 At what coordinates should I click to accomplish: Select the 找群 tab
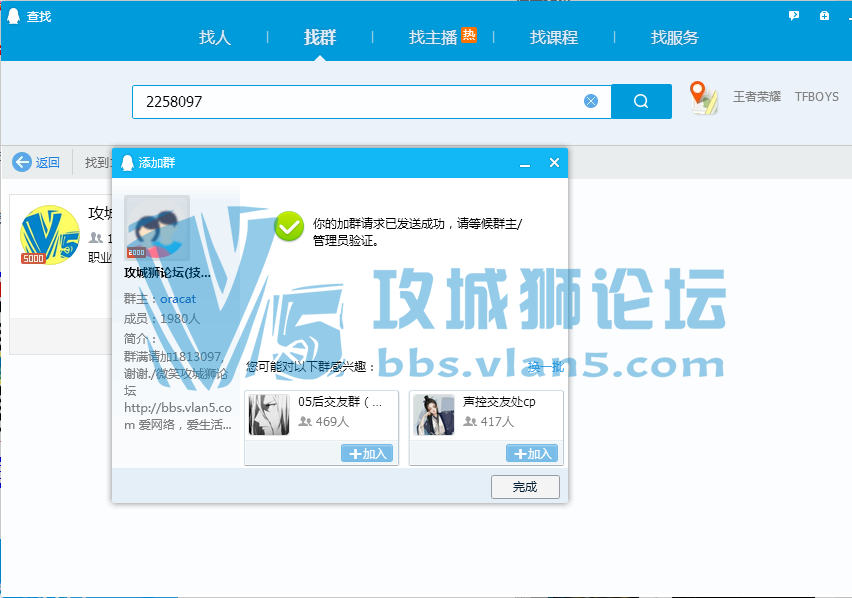(320, 37)
